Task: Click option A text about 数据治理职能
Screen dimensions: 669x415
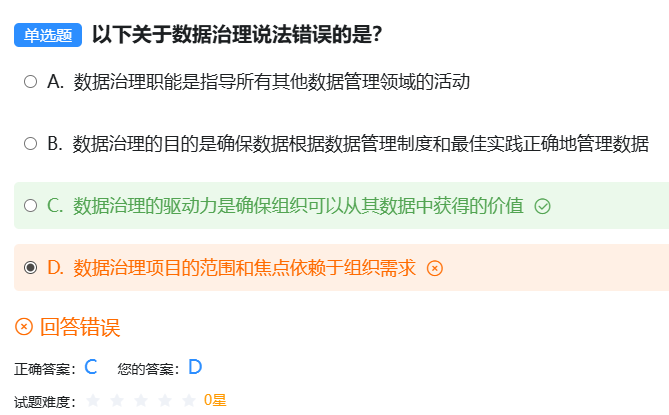Action: click(x=271, y=82)
